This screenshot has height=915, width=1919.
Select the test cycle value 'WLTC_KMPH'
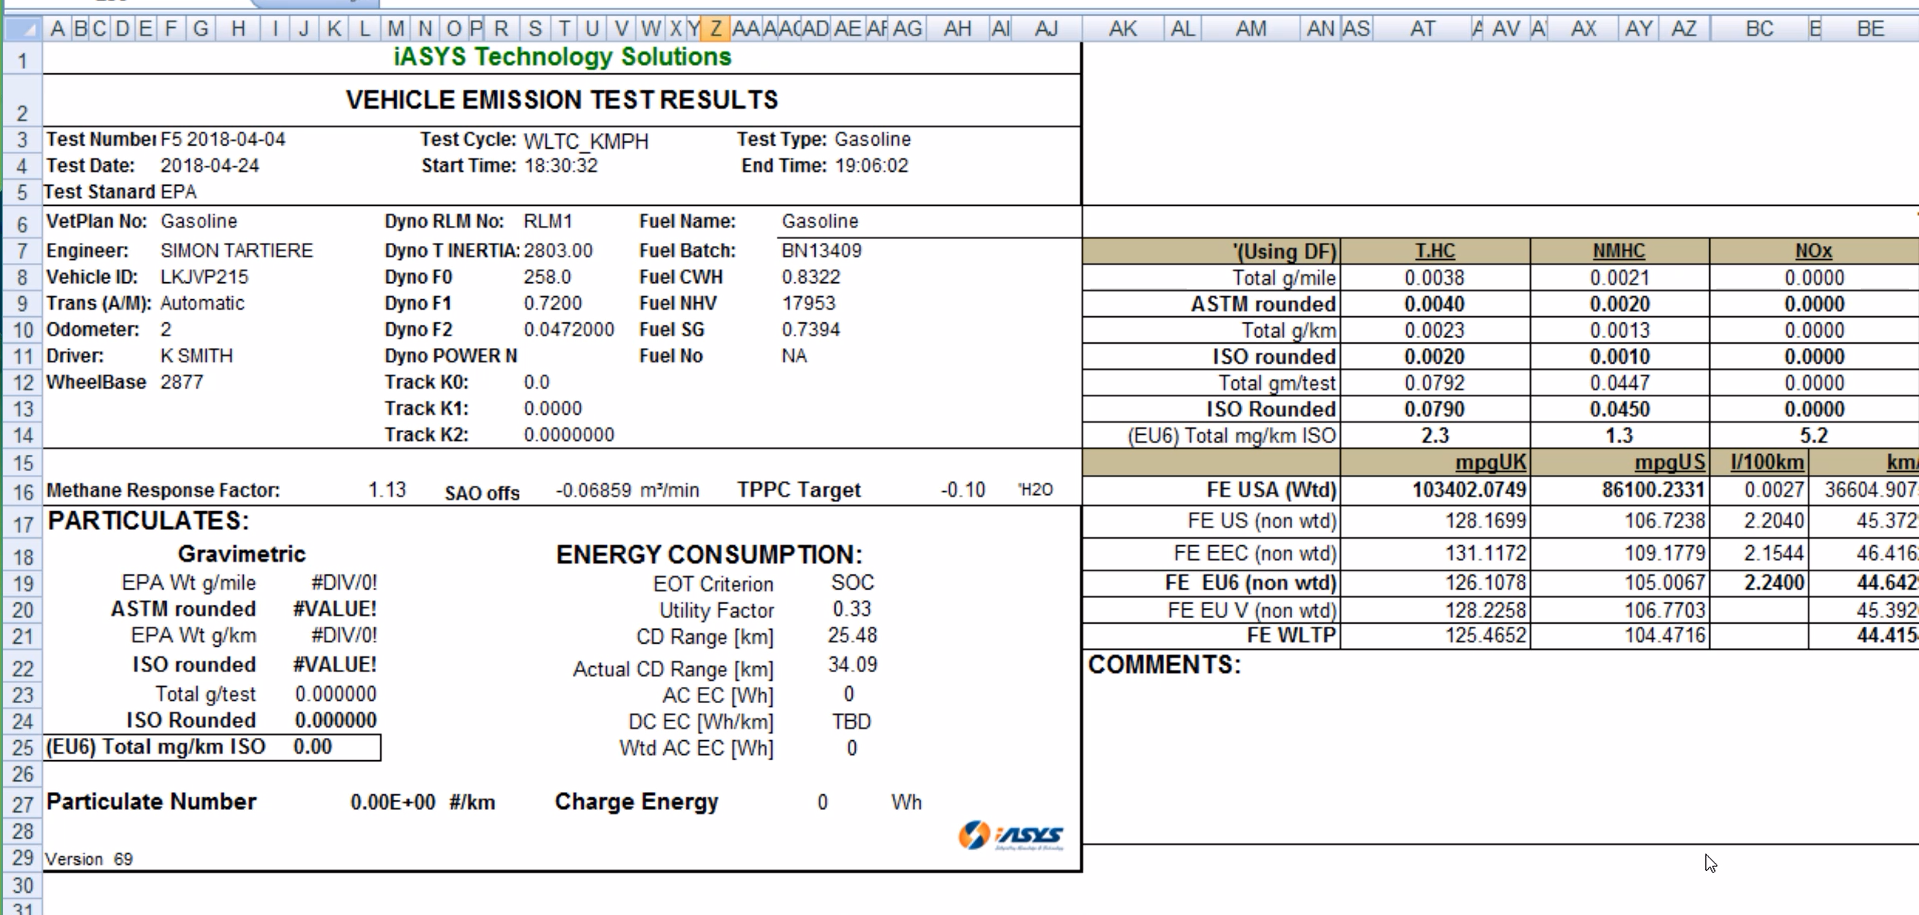point(586,141)
